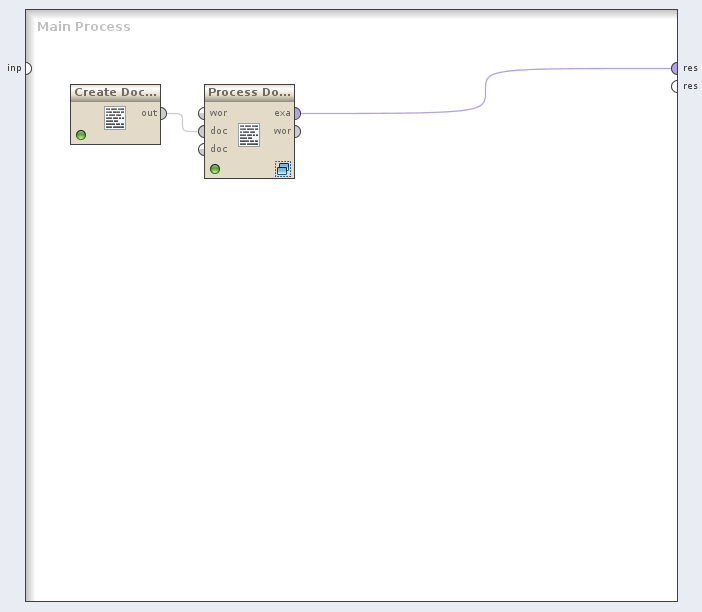
Task: Click the document icon in Create Document operator
Action: coord(115,118)
